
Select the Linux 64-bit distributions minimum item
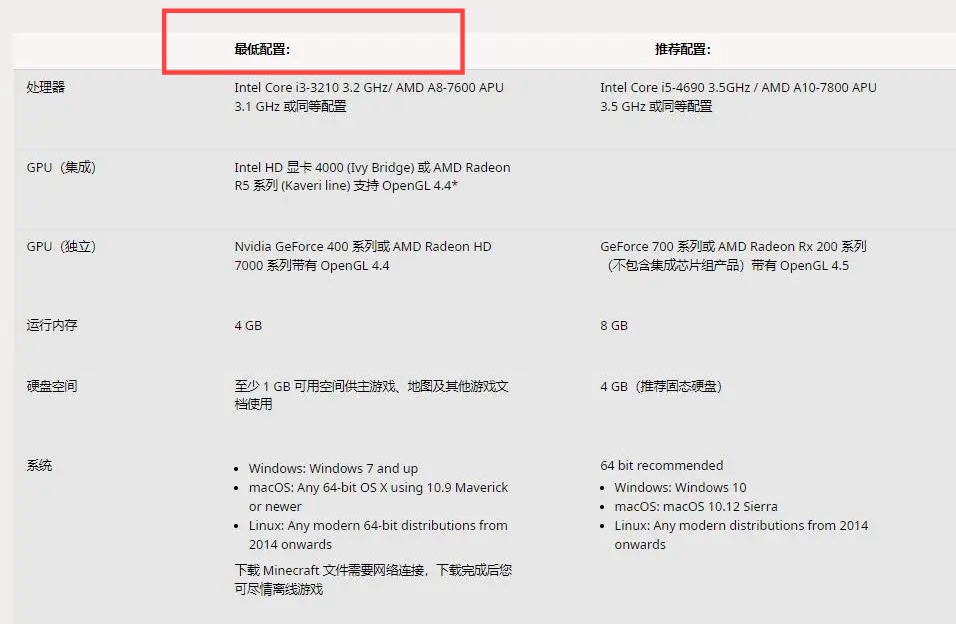click(x=378, y=534)
